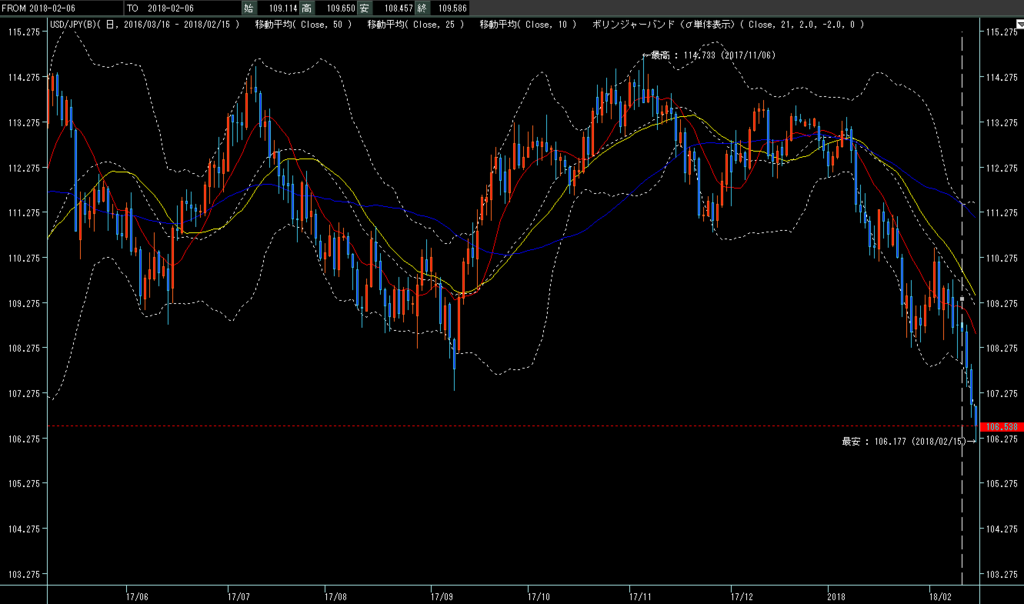Select the 始 open price label

(x=248, y=8)
